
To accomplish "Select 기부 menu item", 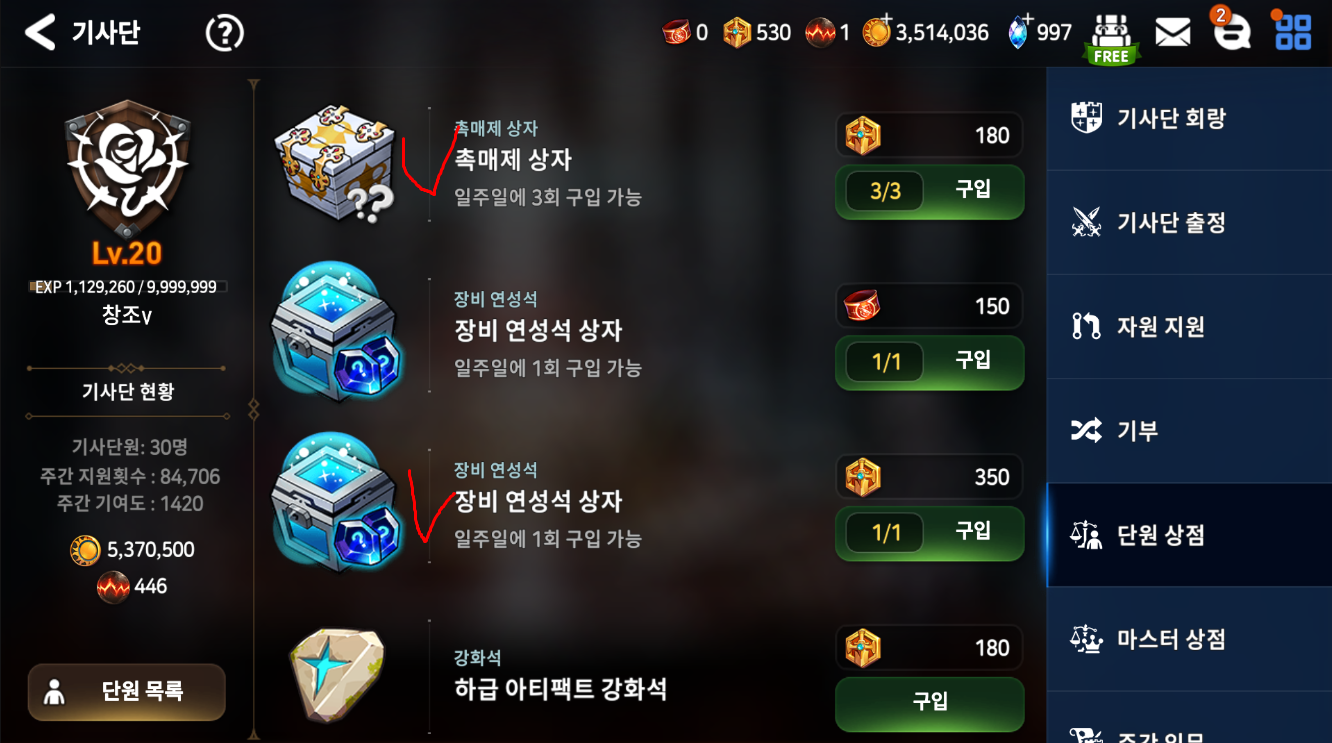I will (x=1189, y=430).
